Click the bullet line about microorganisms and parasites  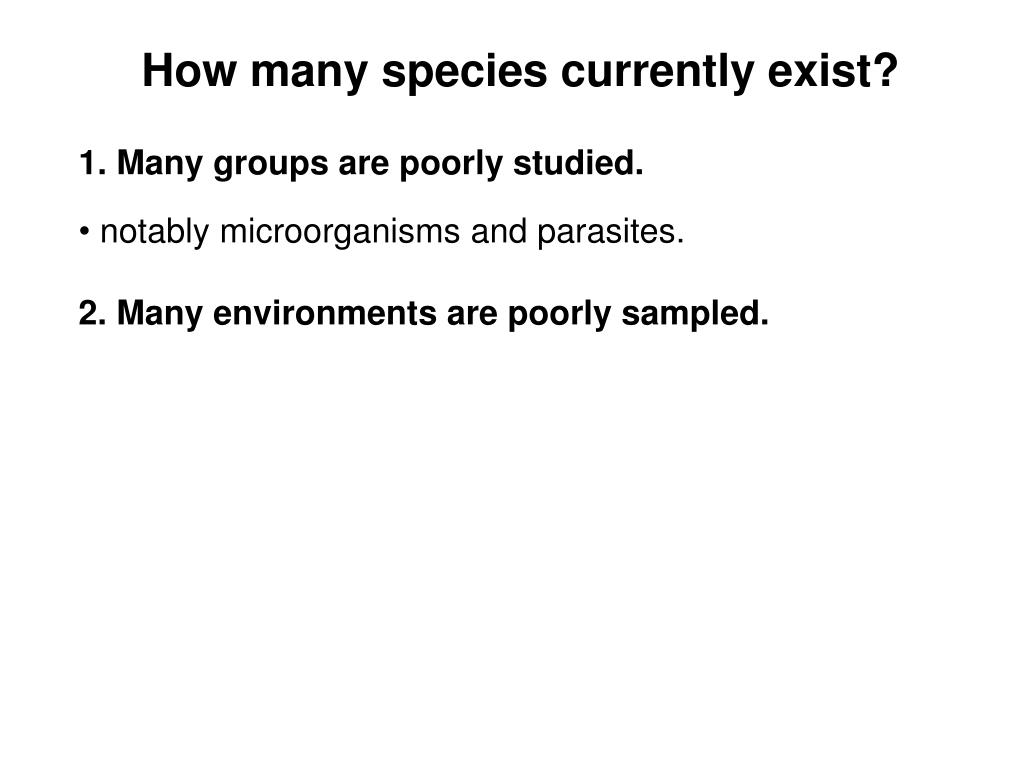tap(382, 233)
